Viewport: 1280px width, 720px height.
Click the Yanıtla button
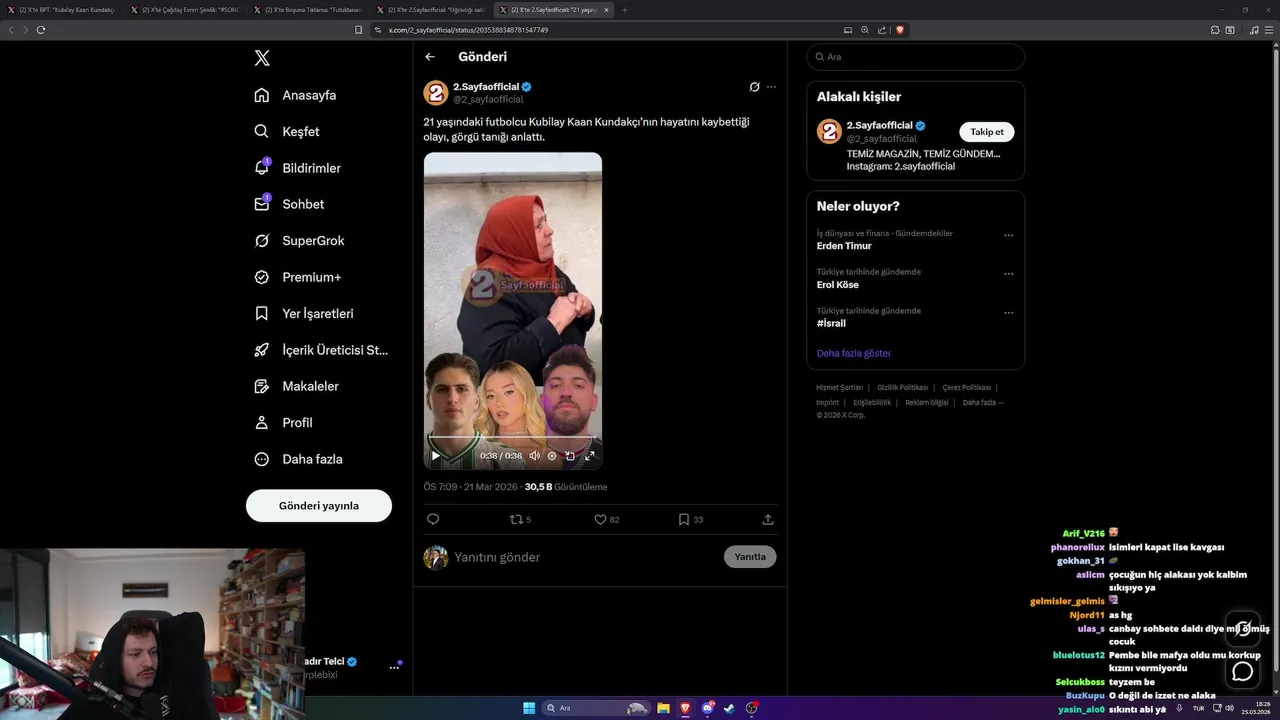750,557
